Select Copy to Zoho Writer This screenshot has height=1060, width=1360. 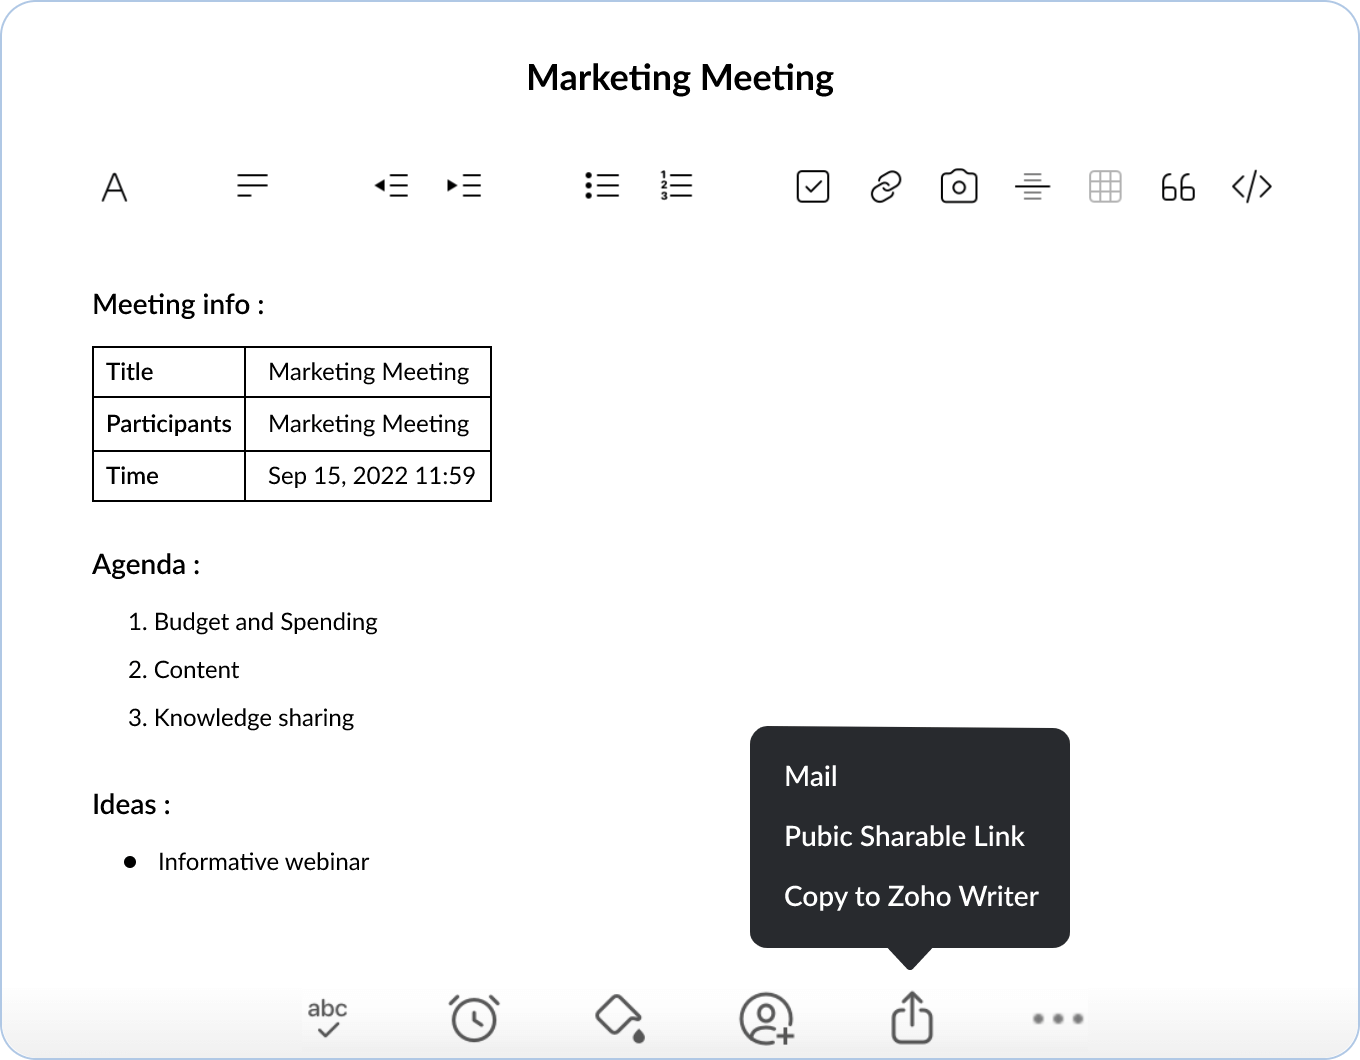911,896
